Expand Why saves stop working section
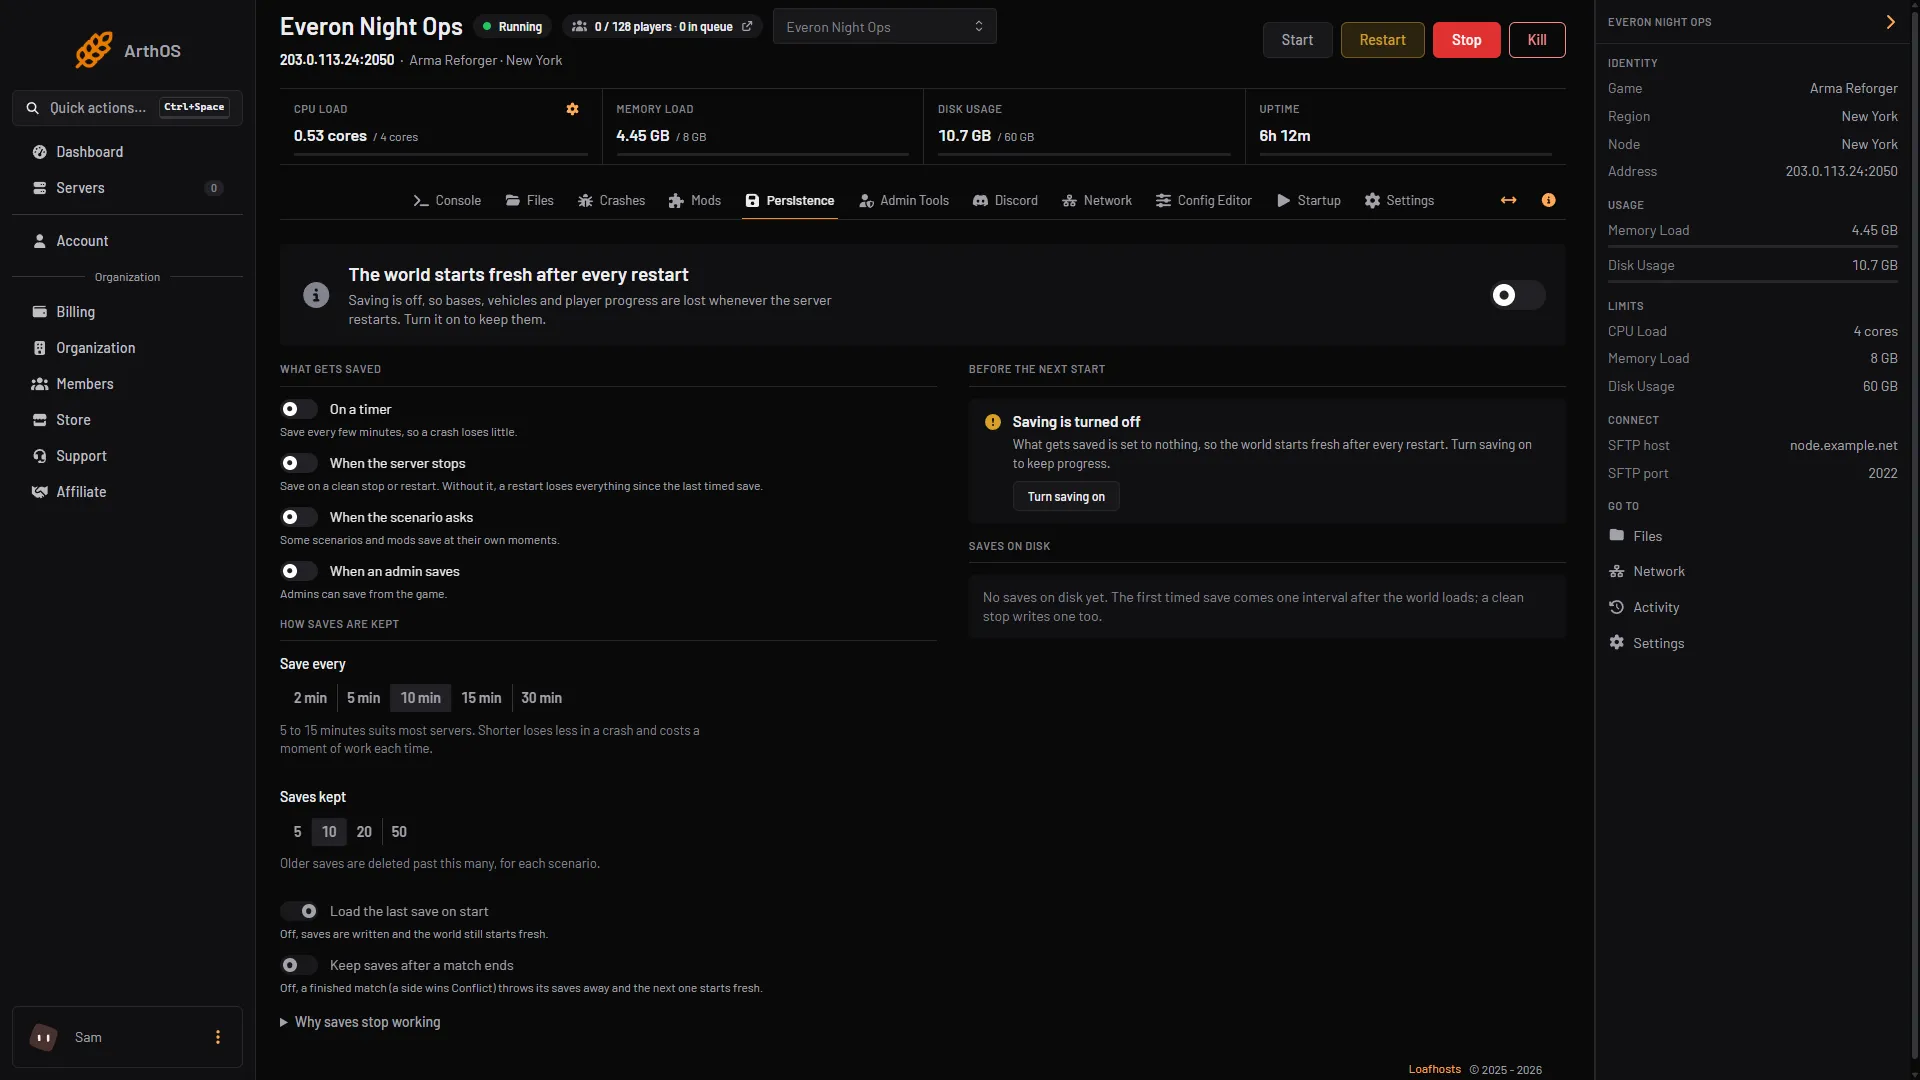This screenshot has height=1080, width=1920. 360,1022
